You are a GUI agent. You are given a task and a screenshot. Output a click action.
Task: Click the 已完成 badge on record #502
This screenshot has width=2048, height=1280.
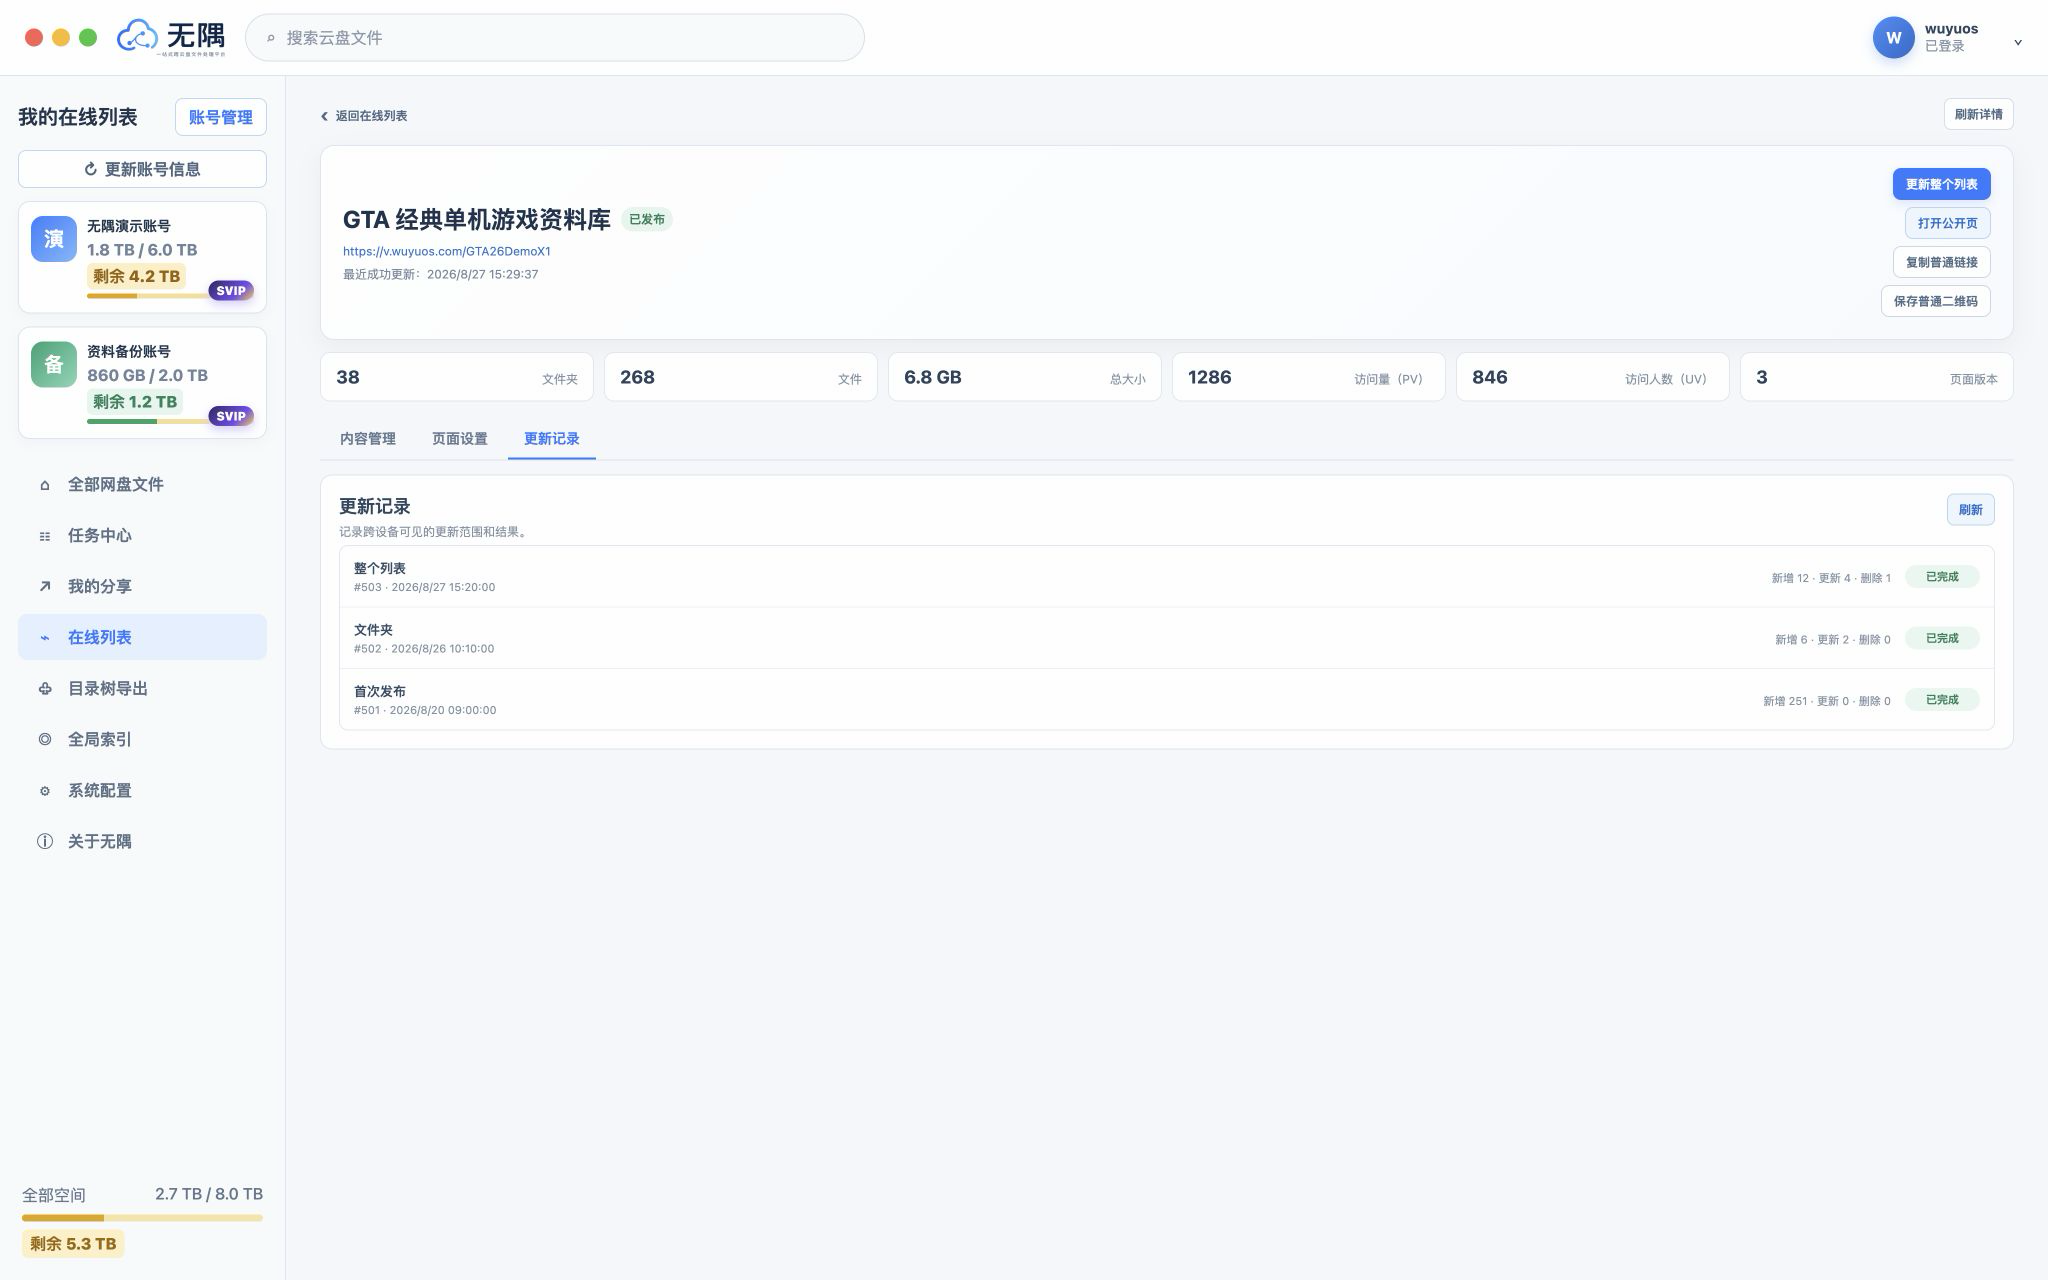[x=1942, y=638]
